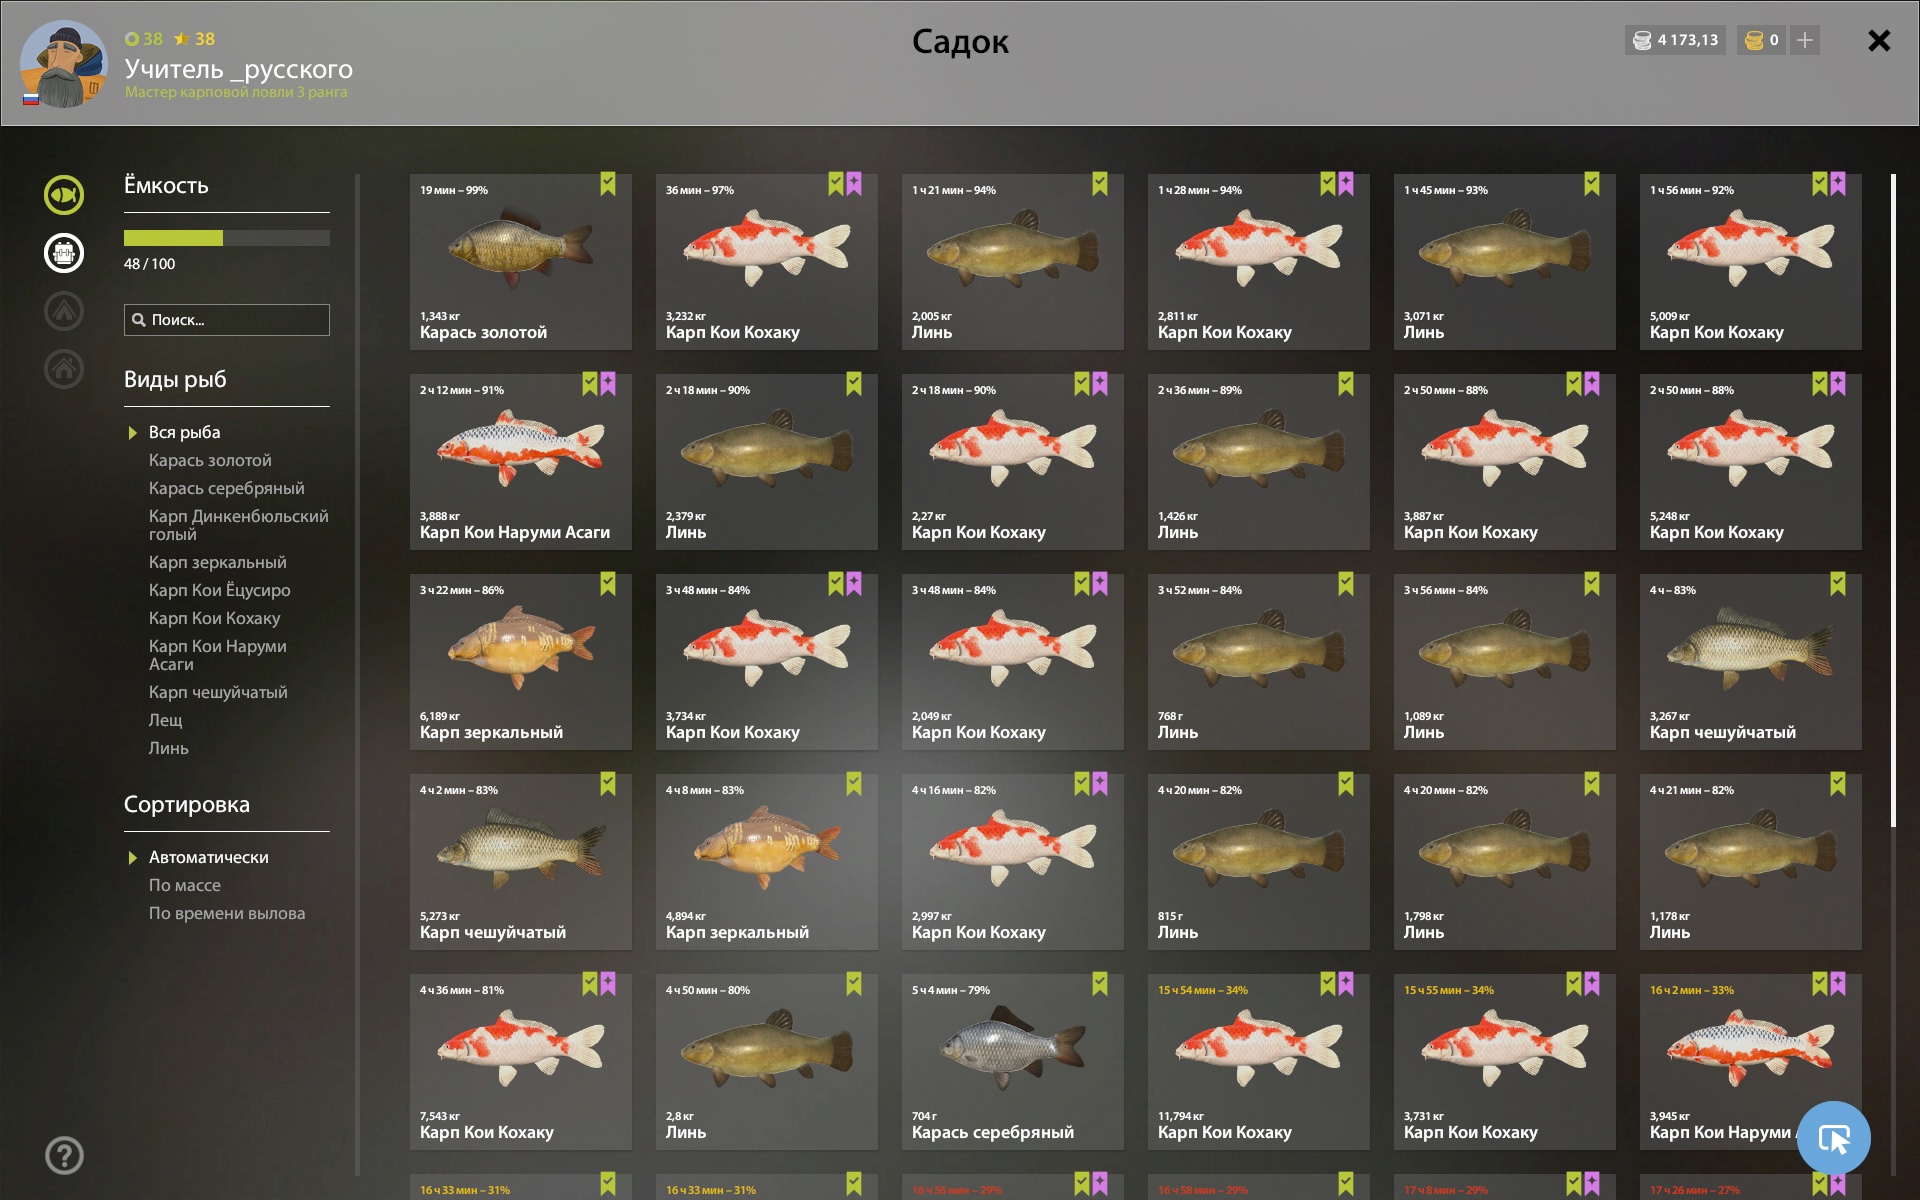This screenshot has width=1920, height=1200.
Task: Click the plus icon to add gold
Action: [1805, 40]
